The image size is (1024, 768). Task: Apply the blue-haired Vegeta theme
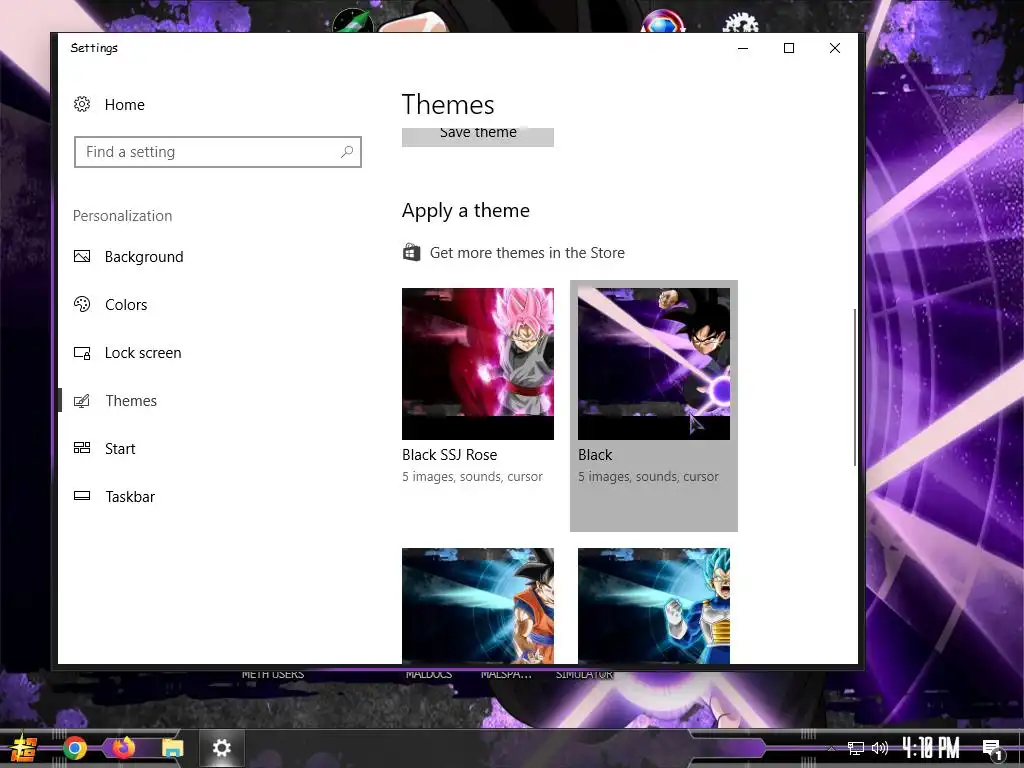[654, 605]
